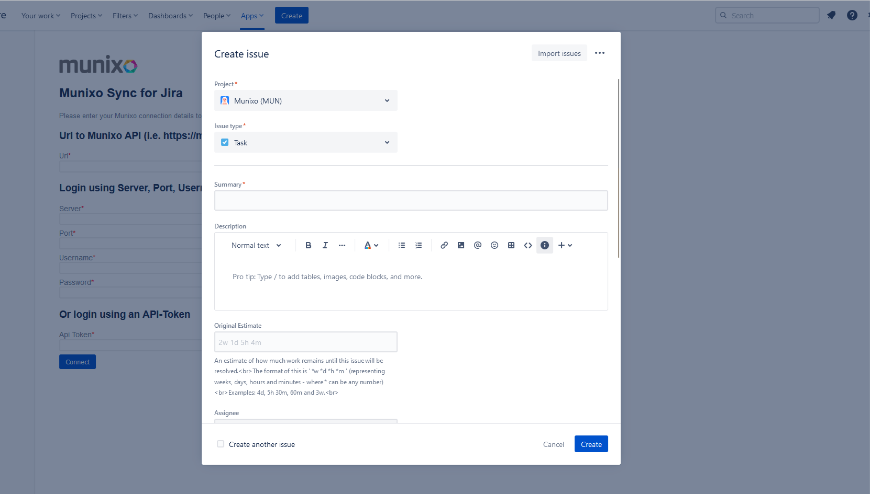Open the notifications icon
Image resolution: width=870 pixels, height=494 pixels.
pos(831,16)
